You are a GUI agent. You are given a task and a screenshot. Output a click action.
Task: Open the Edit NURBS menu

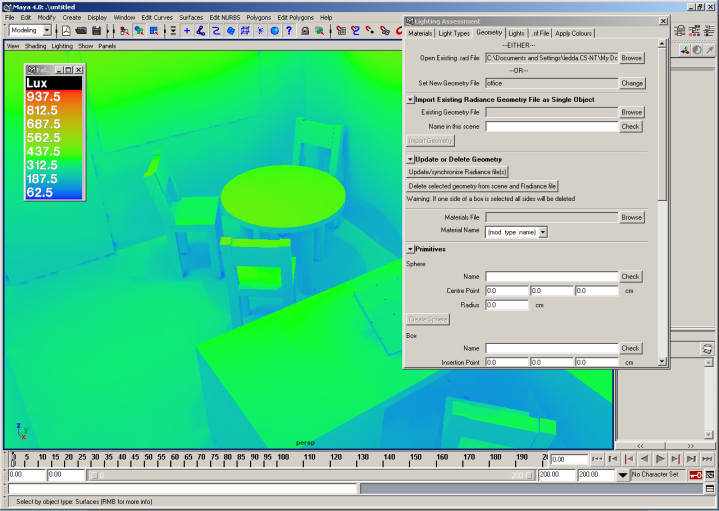tap(225, 17)
